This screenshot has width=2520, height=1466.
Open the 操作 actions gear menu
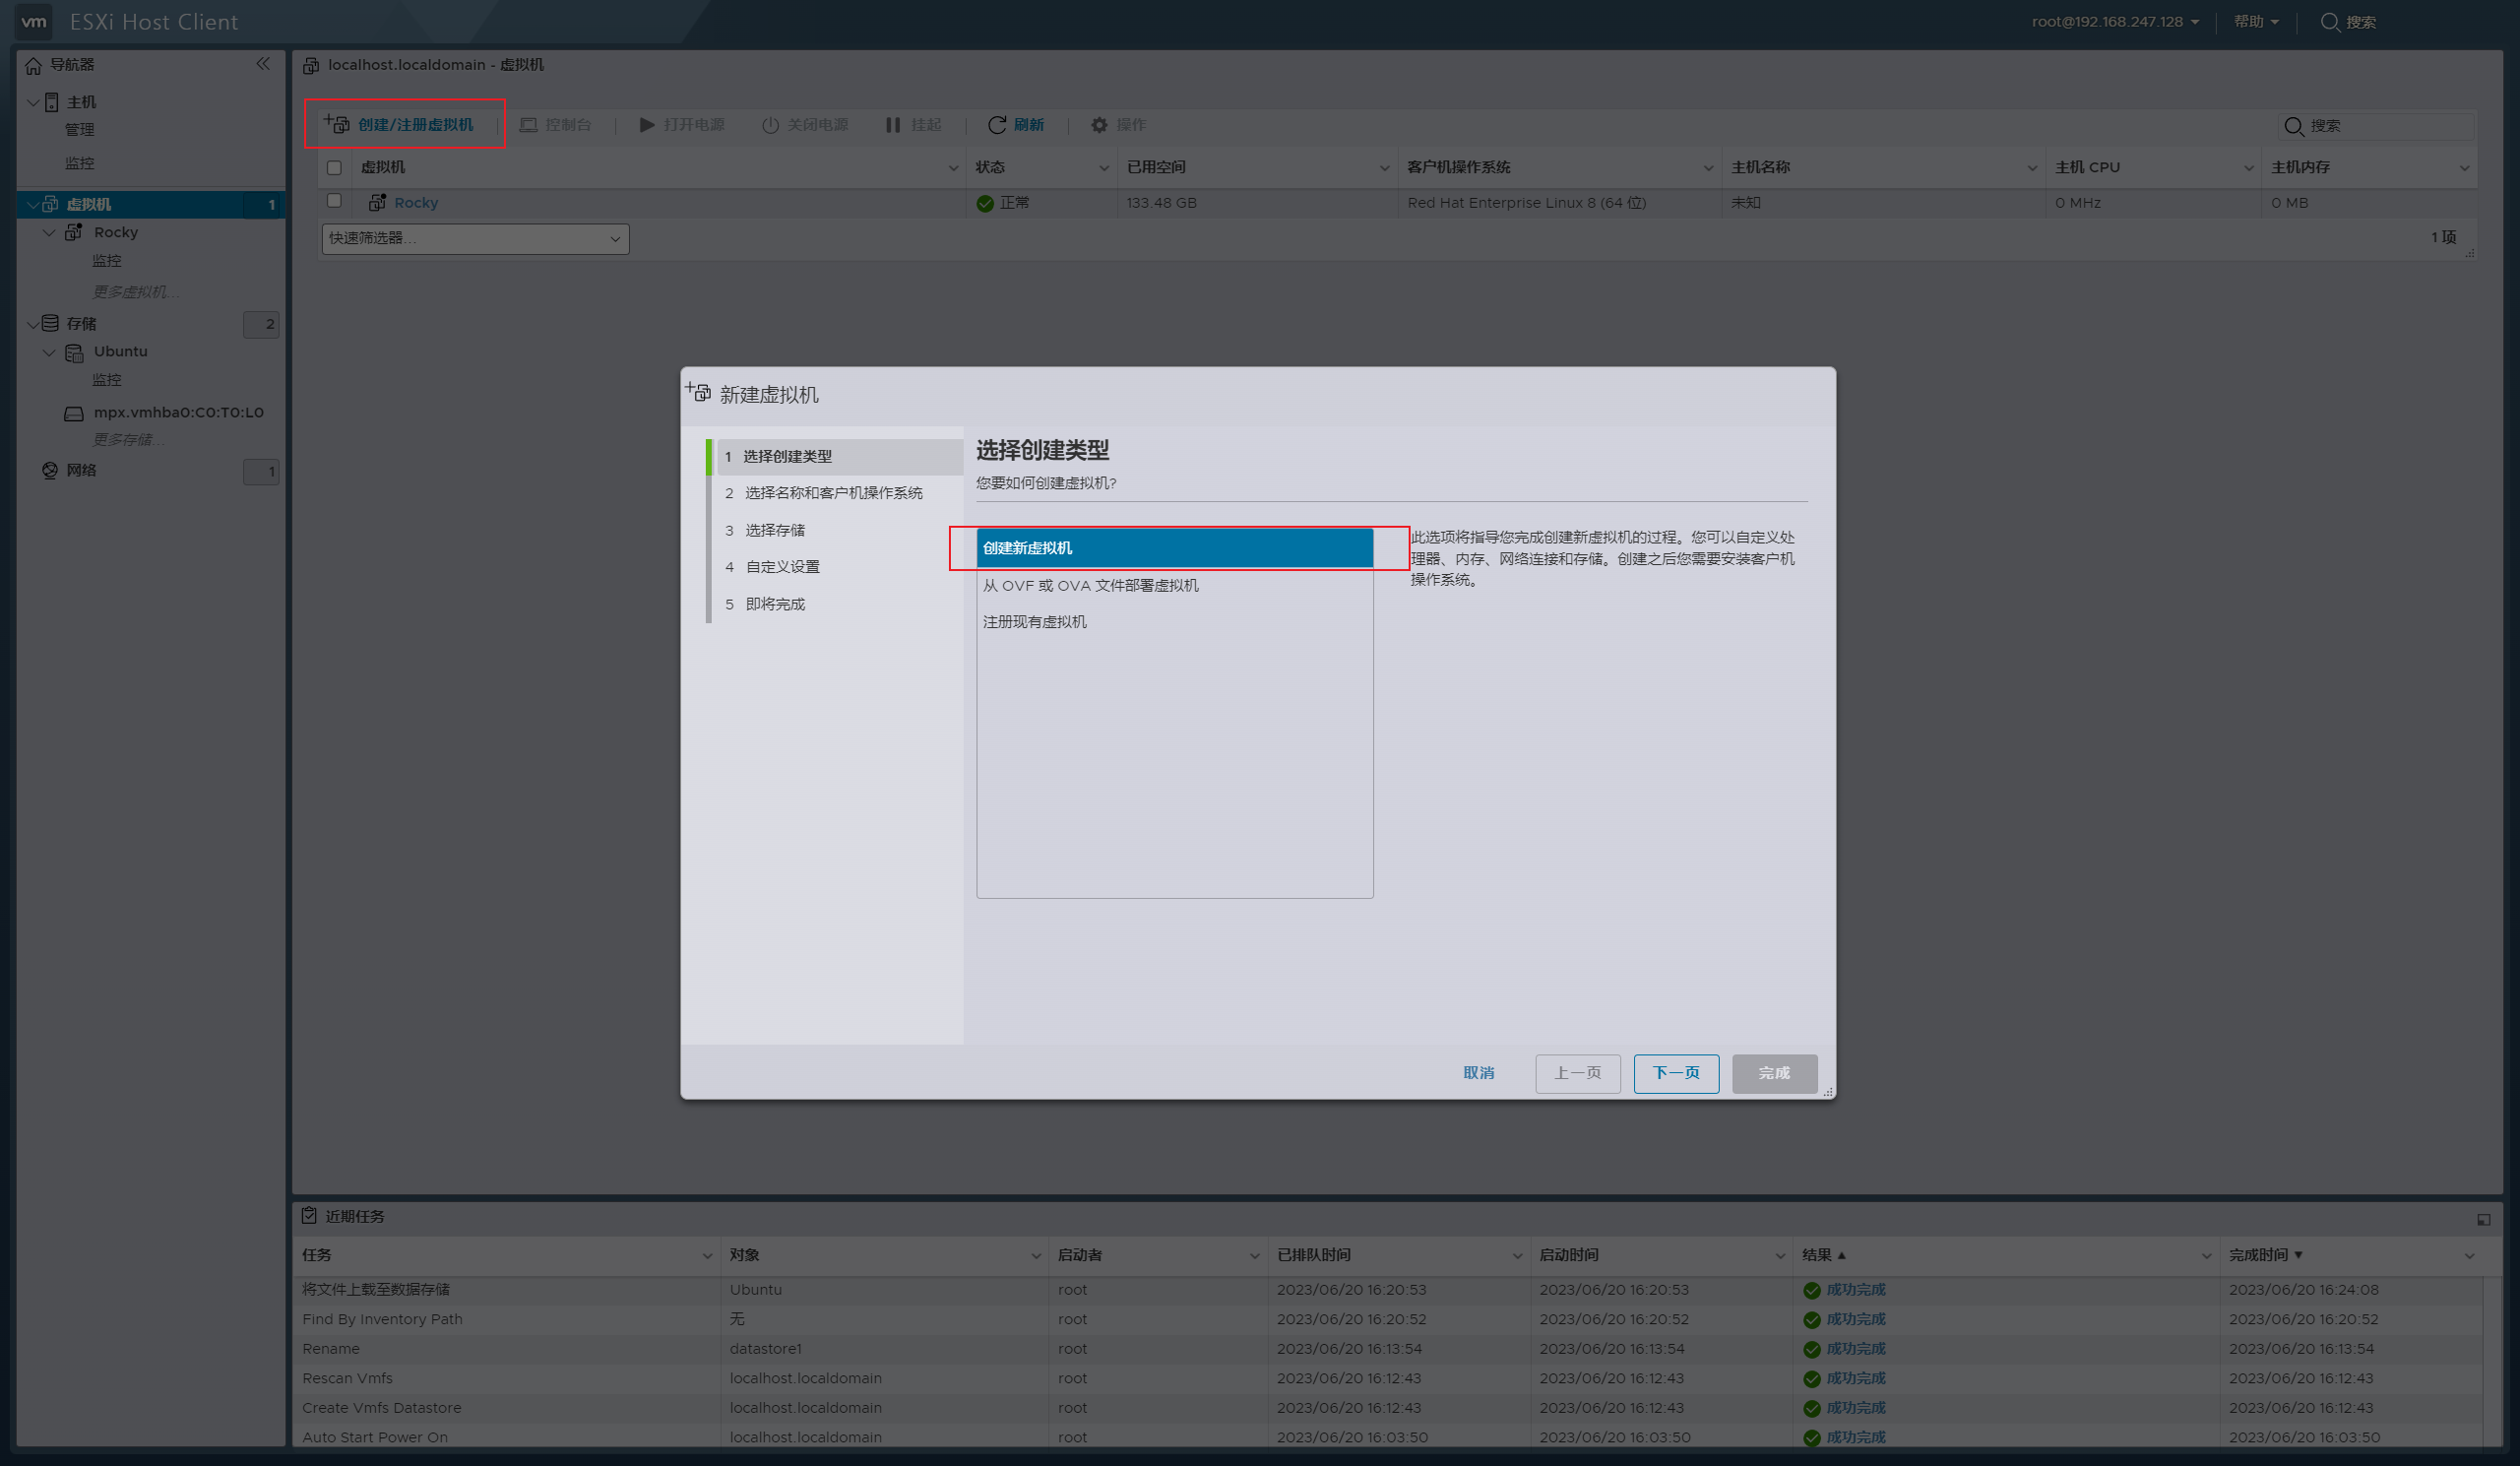(x=1119, y=125)
